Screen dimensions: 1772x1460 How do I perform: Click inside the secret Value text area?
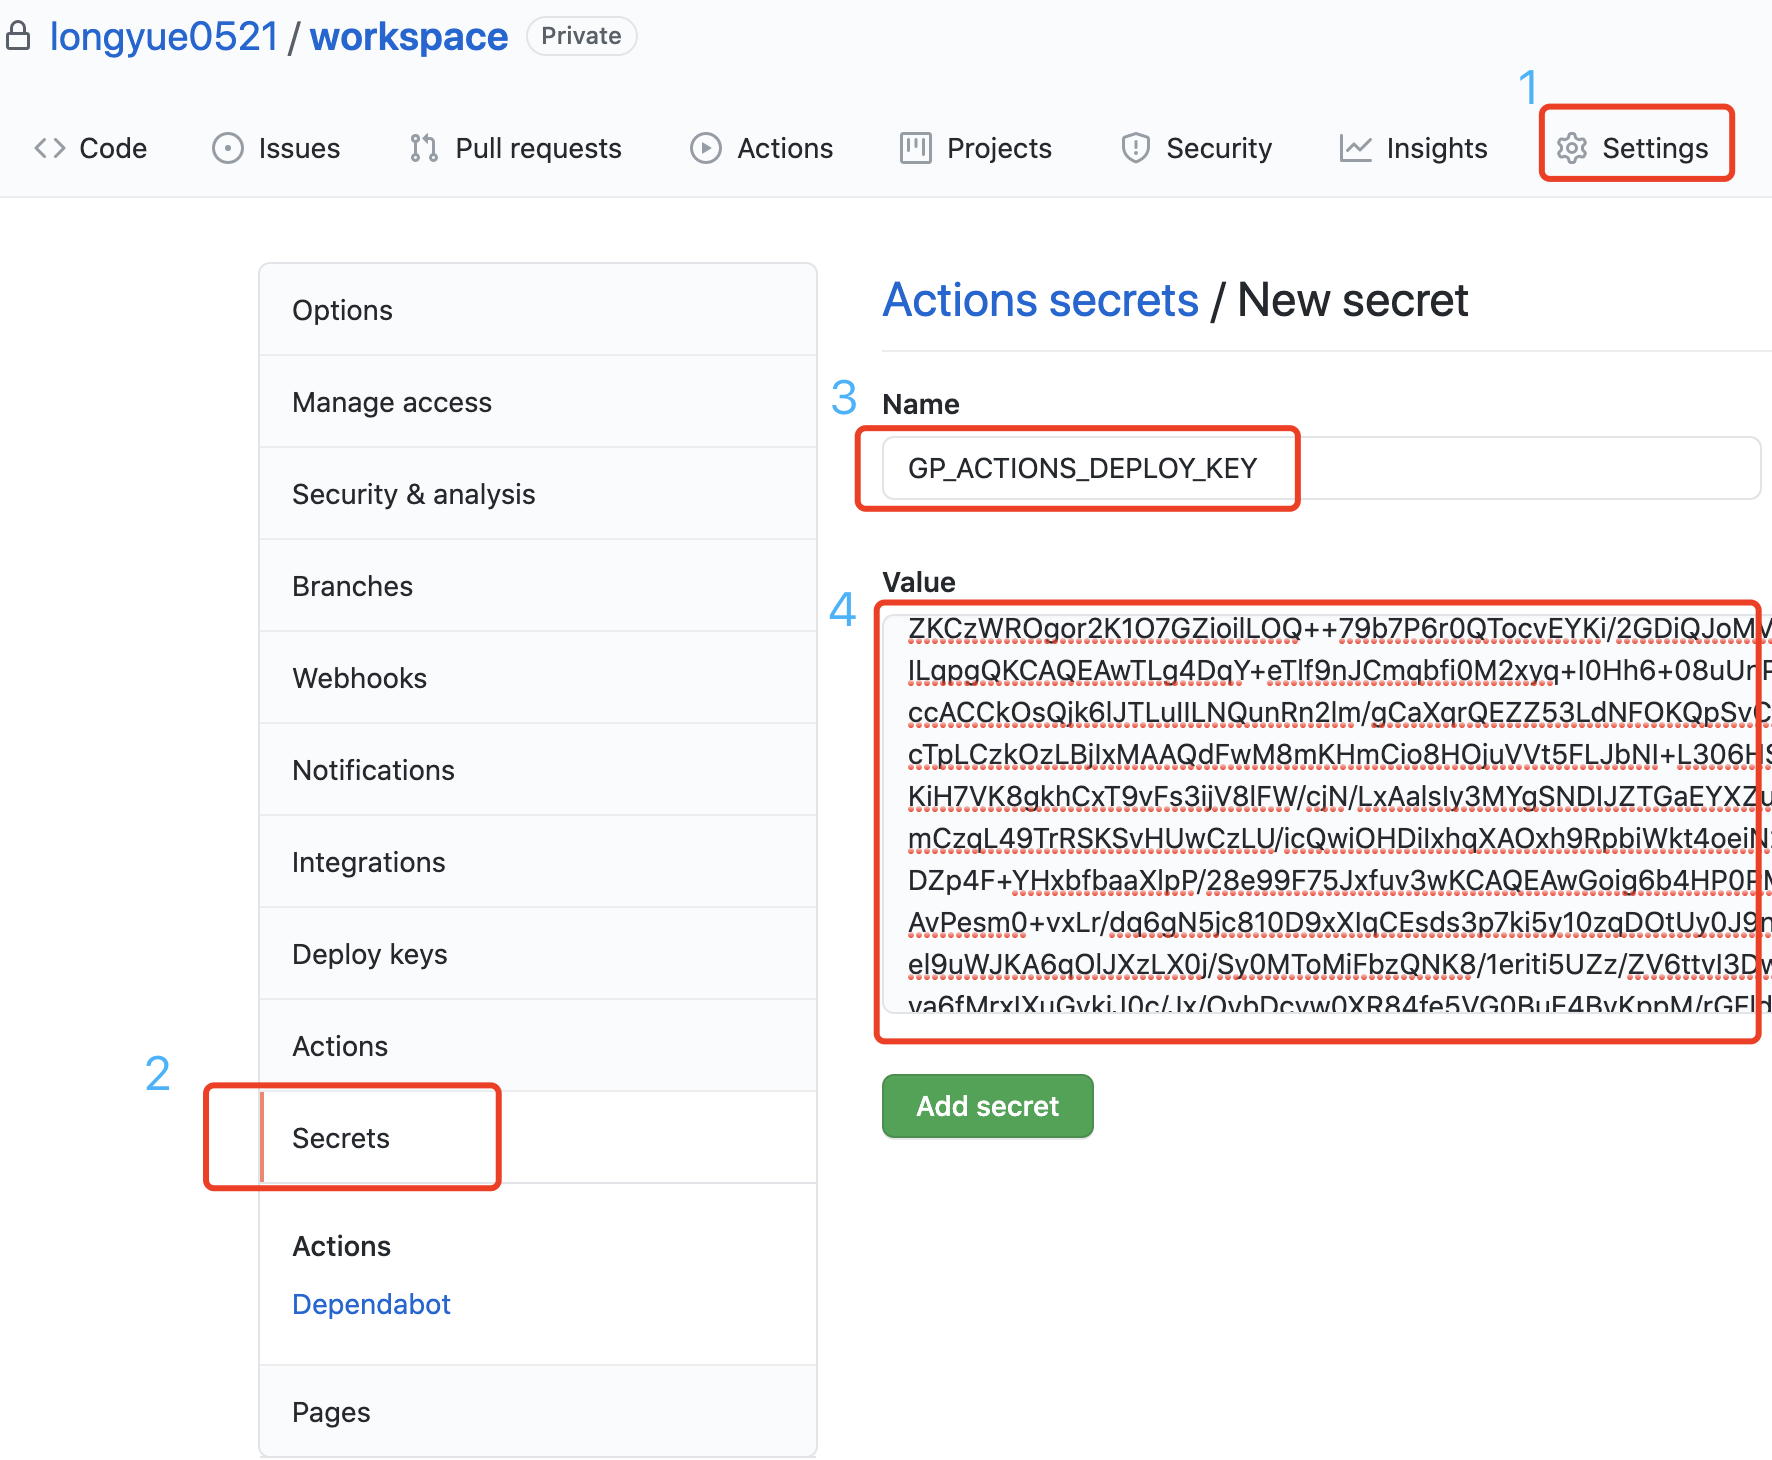(x=1326, y=814)
